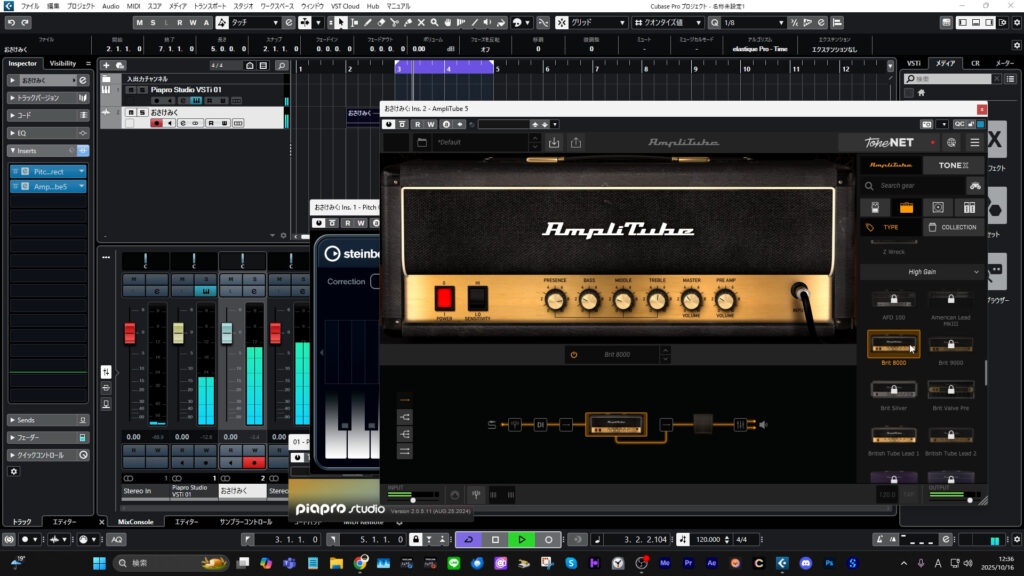This screenshot has height=576, width=1024.
Task: Enable record on the おさけみく track
Action: 156,123
